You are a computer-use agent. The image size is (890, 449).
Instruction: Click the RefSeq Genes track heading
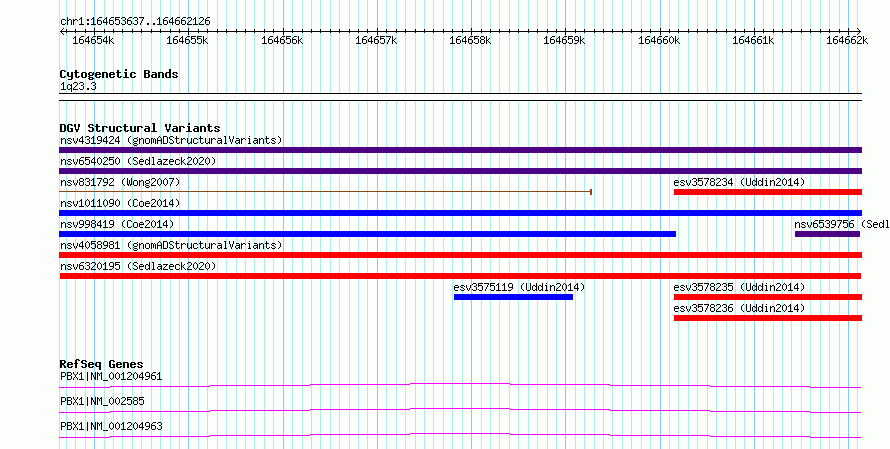101,364
